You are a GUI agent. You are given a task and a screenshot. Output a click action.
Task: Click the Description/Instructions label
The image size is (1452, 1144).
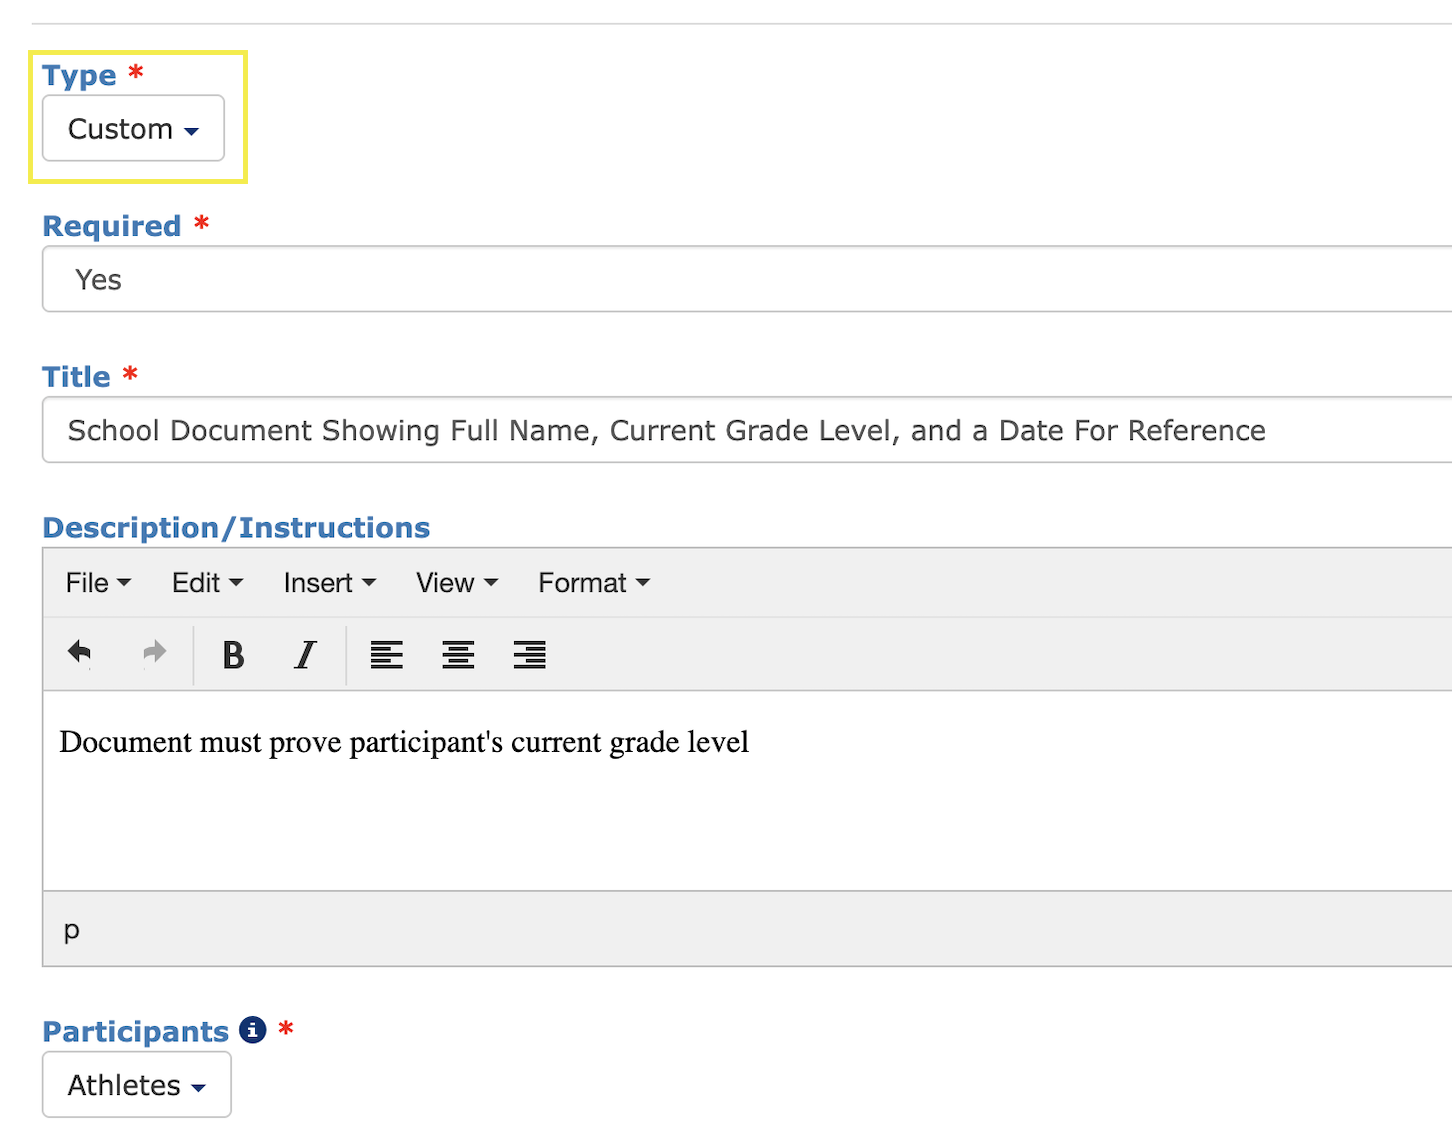pos(236,527)
